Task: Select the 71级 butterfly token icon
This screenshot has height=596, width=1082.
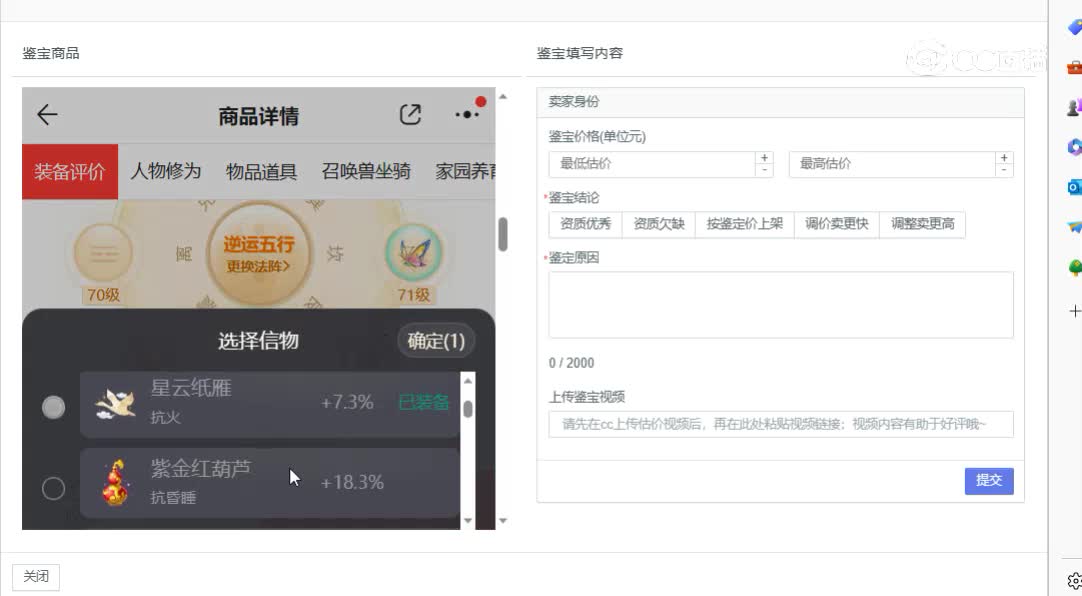Action: click(413, 253)
